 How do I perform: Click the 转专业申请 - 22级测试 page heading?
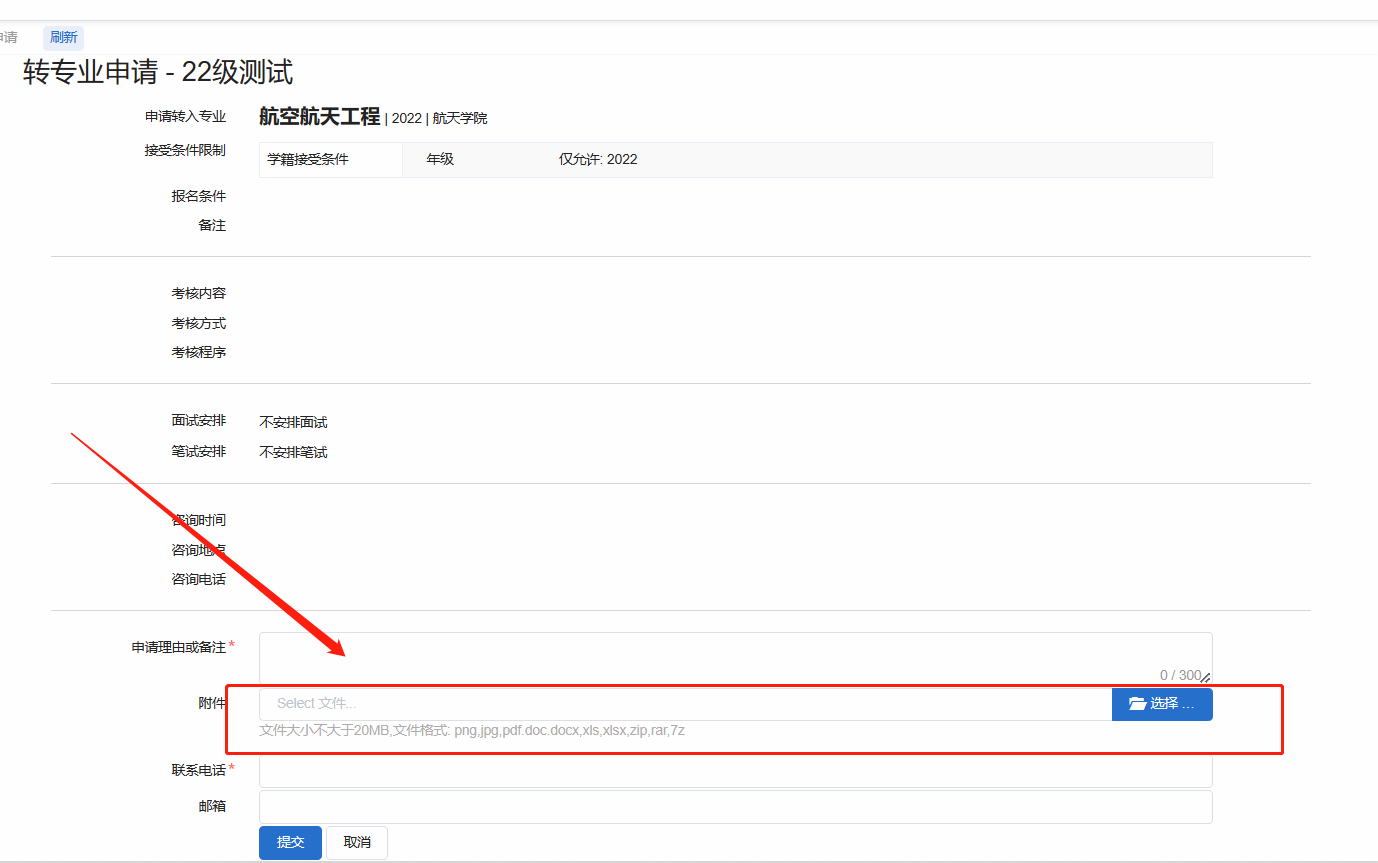coord(158,73)
